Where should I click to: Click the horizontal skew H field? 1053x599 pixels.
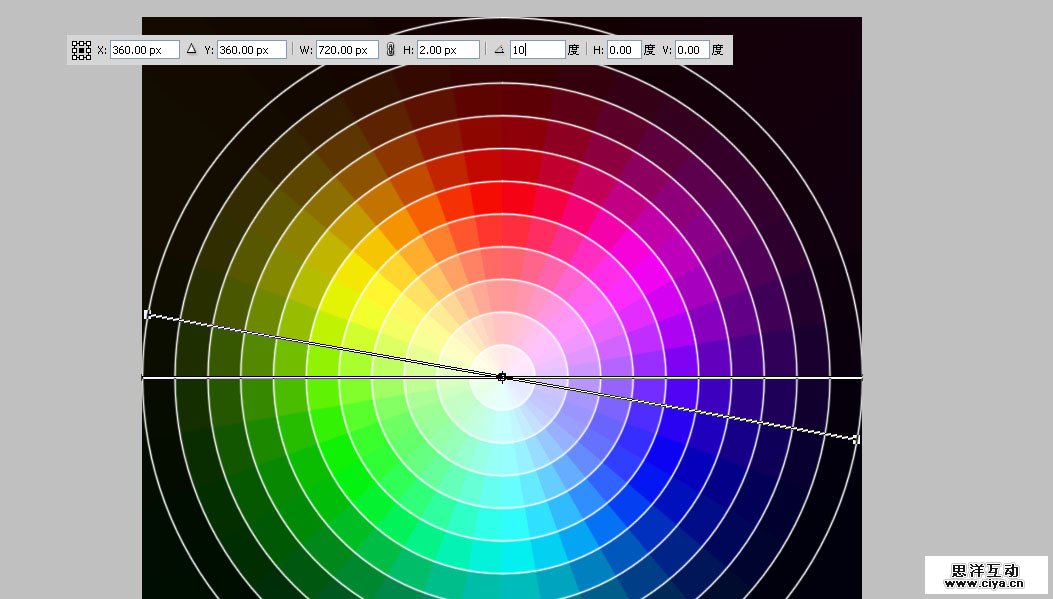[x=623, y=49]
